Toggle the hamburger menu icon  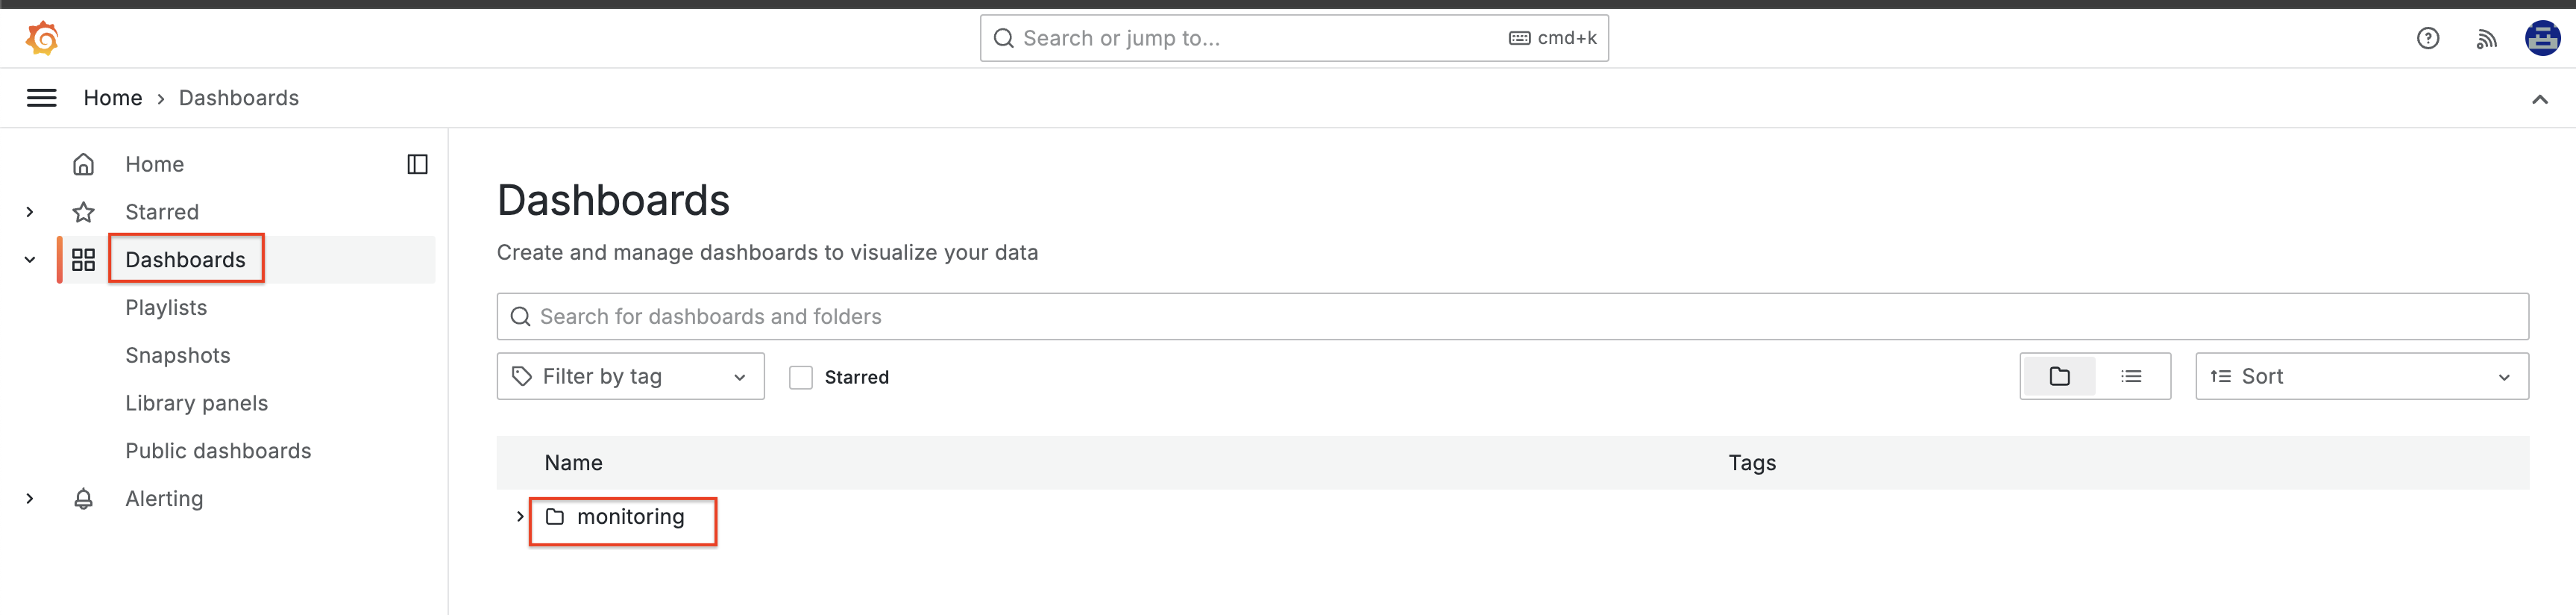[x=41, y=98]
